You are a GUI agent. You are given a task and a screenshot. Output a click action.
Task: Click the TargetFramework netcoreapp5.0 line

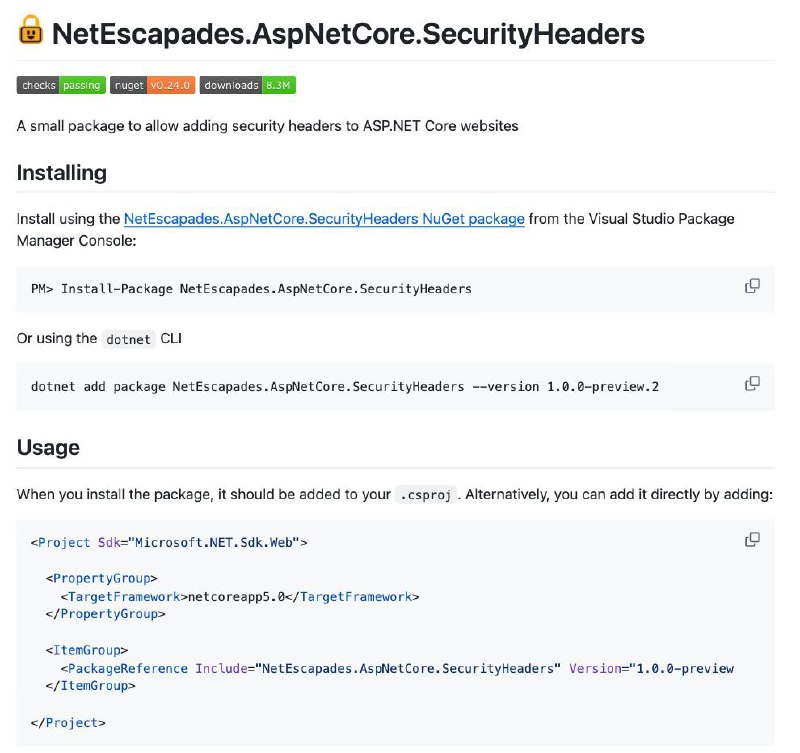point(240,597)
